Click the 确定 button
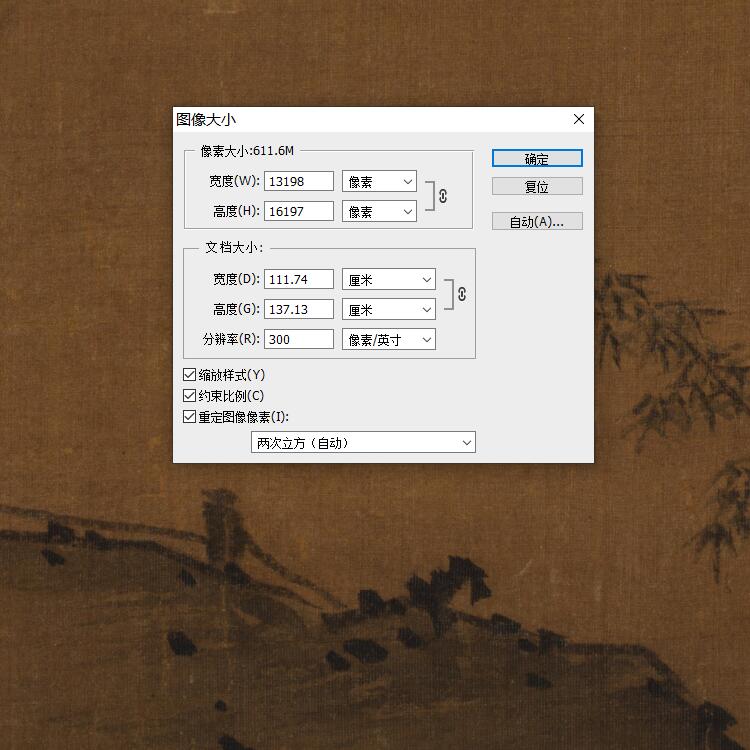 537,158
